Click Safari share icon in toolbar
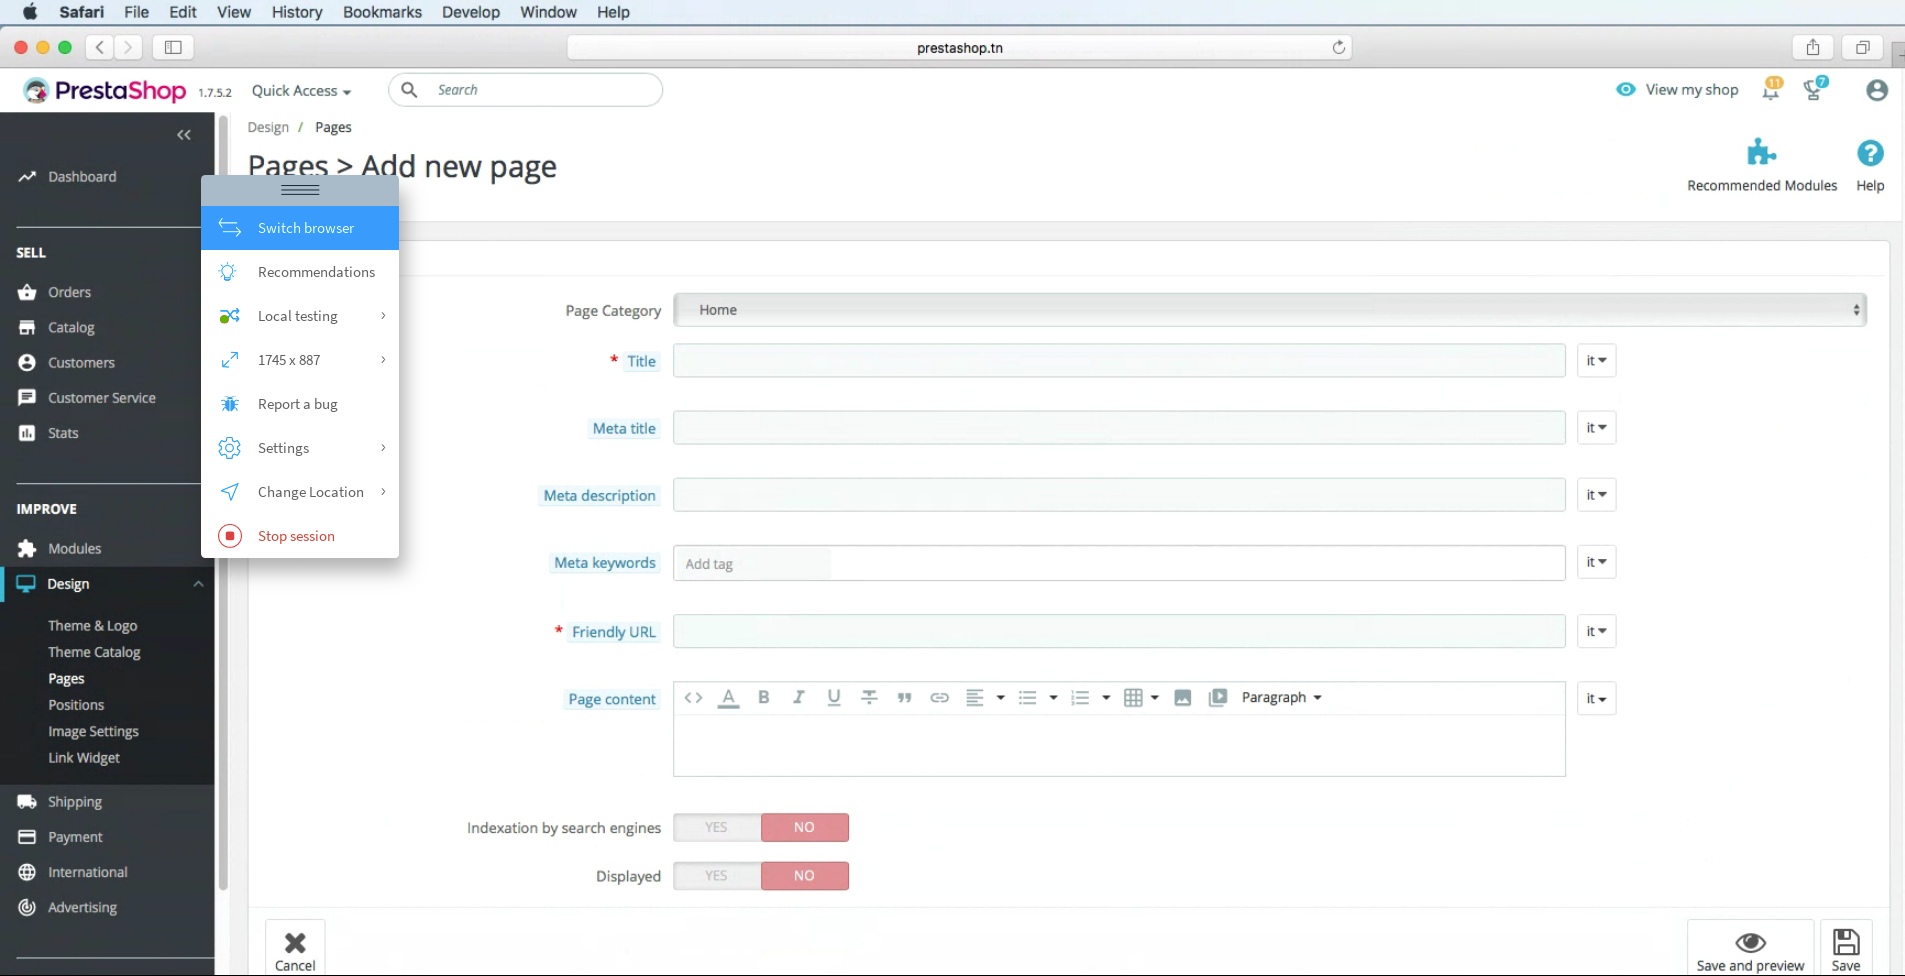This screenshot has height=976, width=1905. [x=1813, y=47]
